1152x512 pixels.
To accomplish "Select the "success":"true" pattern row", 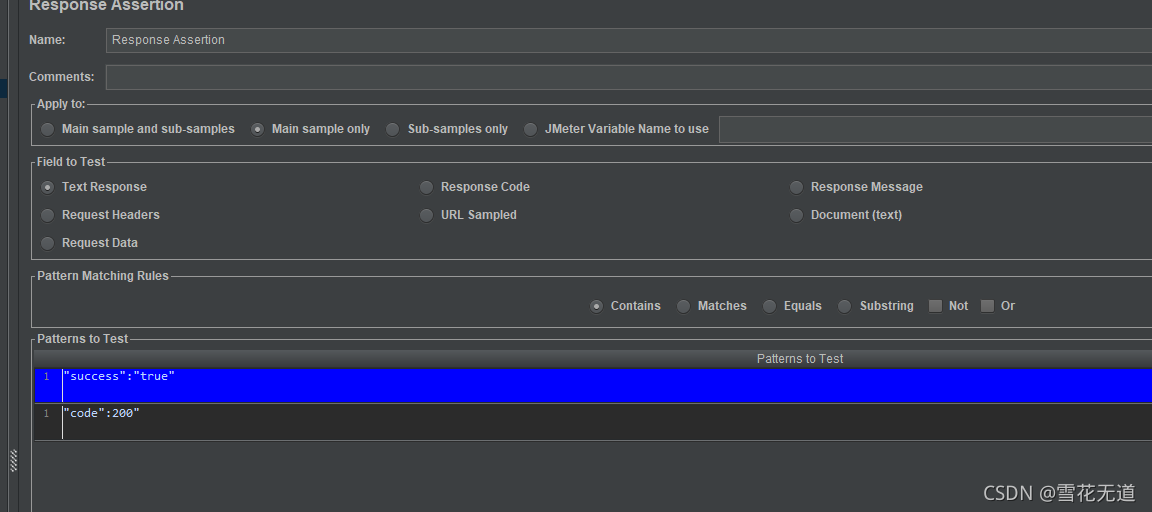I will tap(593, 386).
